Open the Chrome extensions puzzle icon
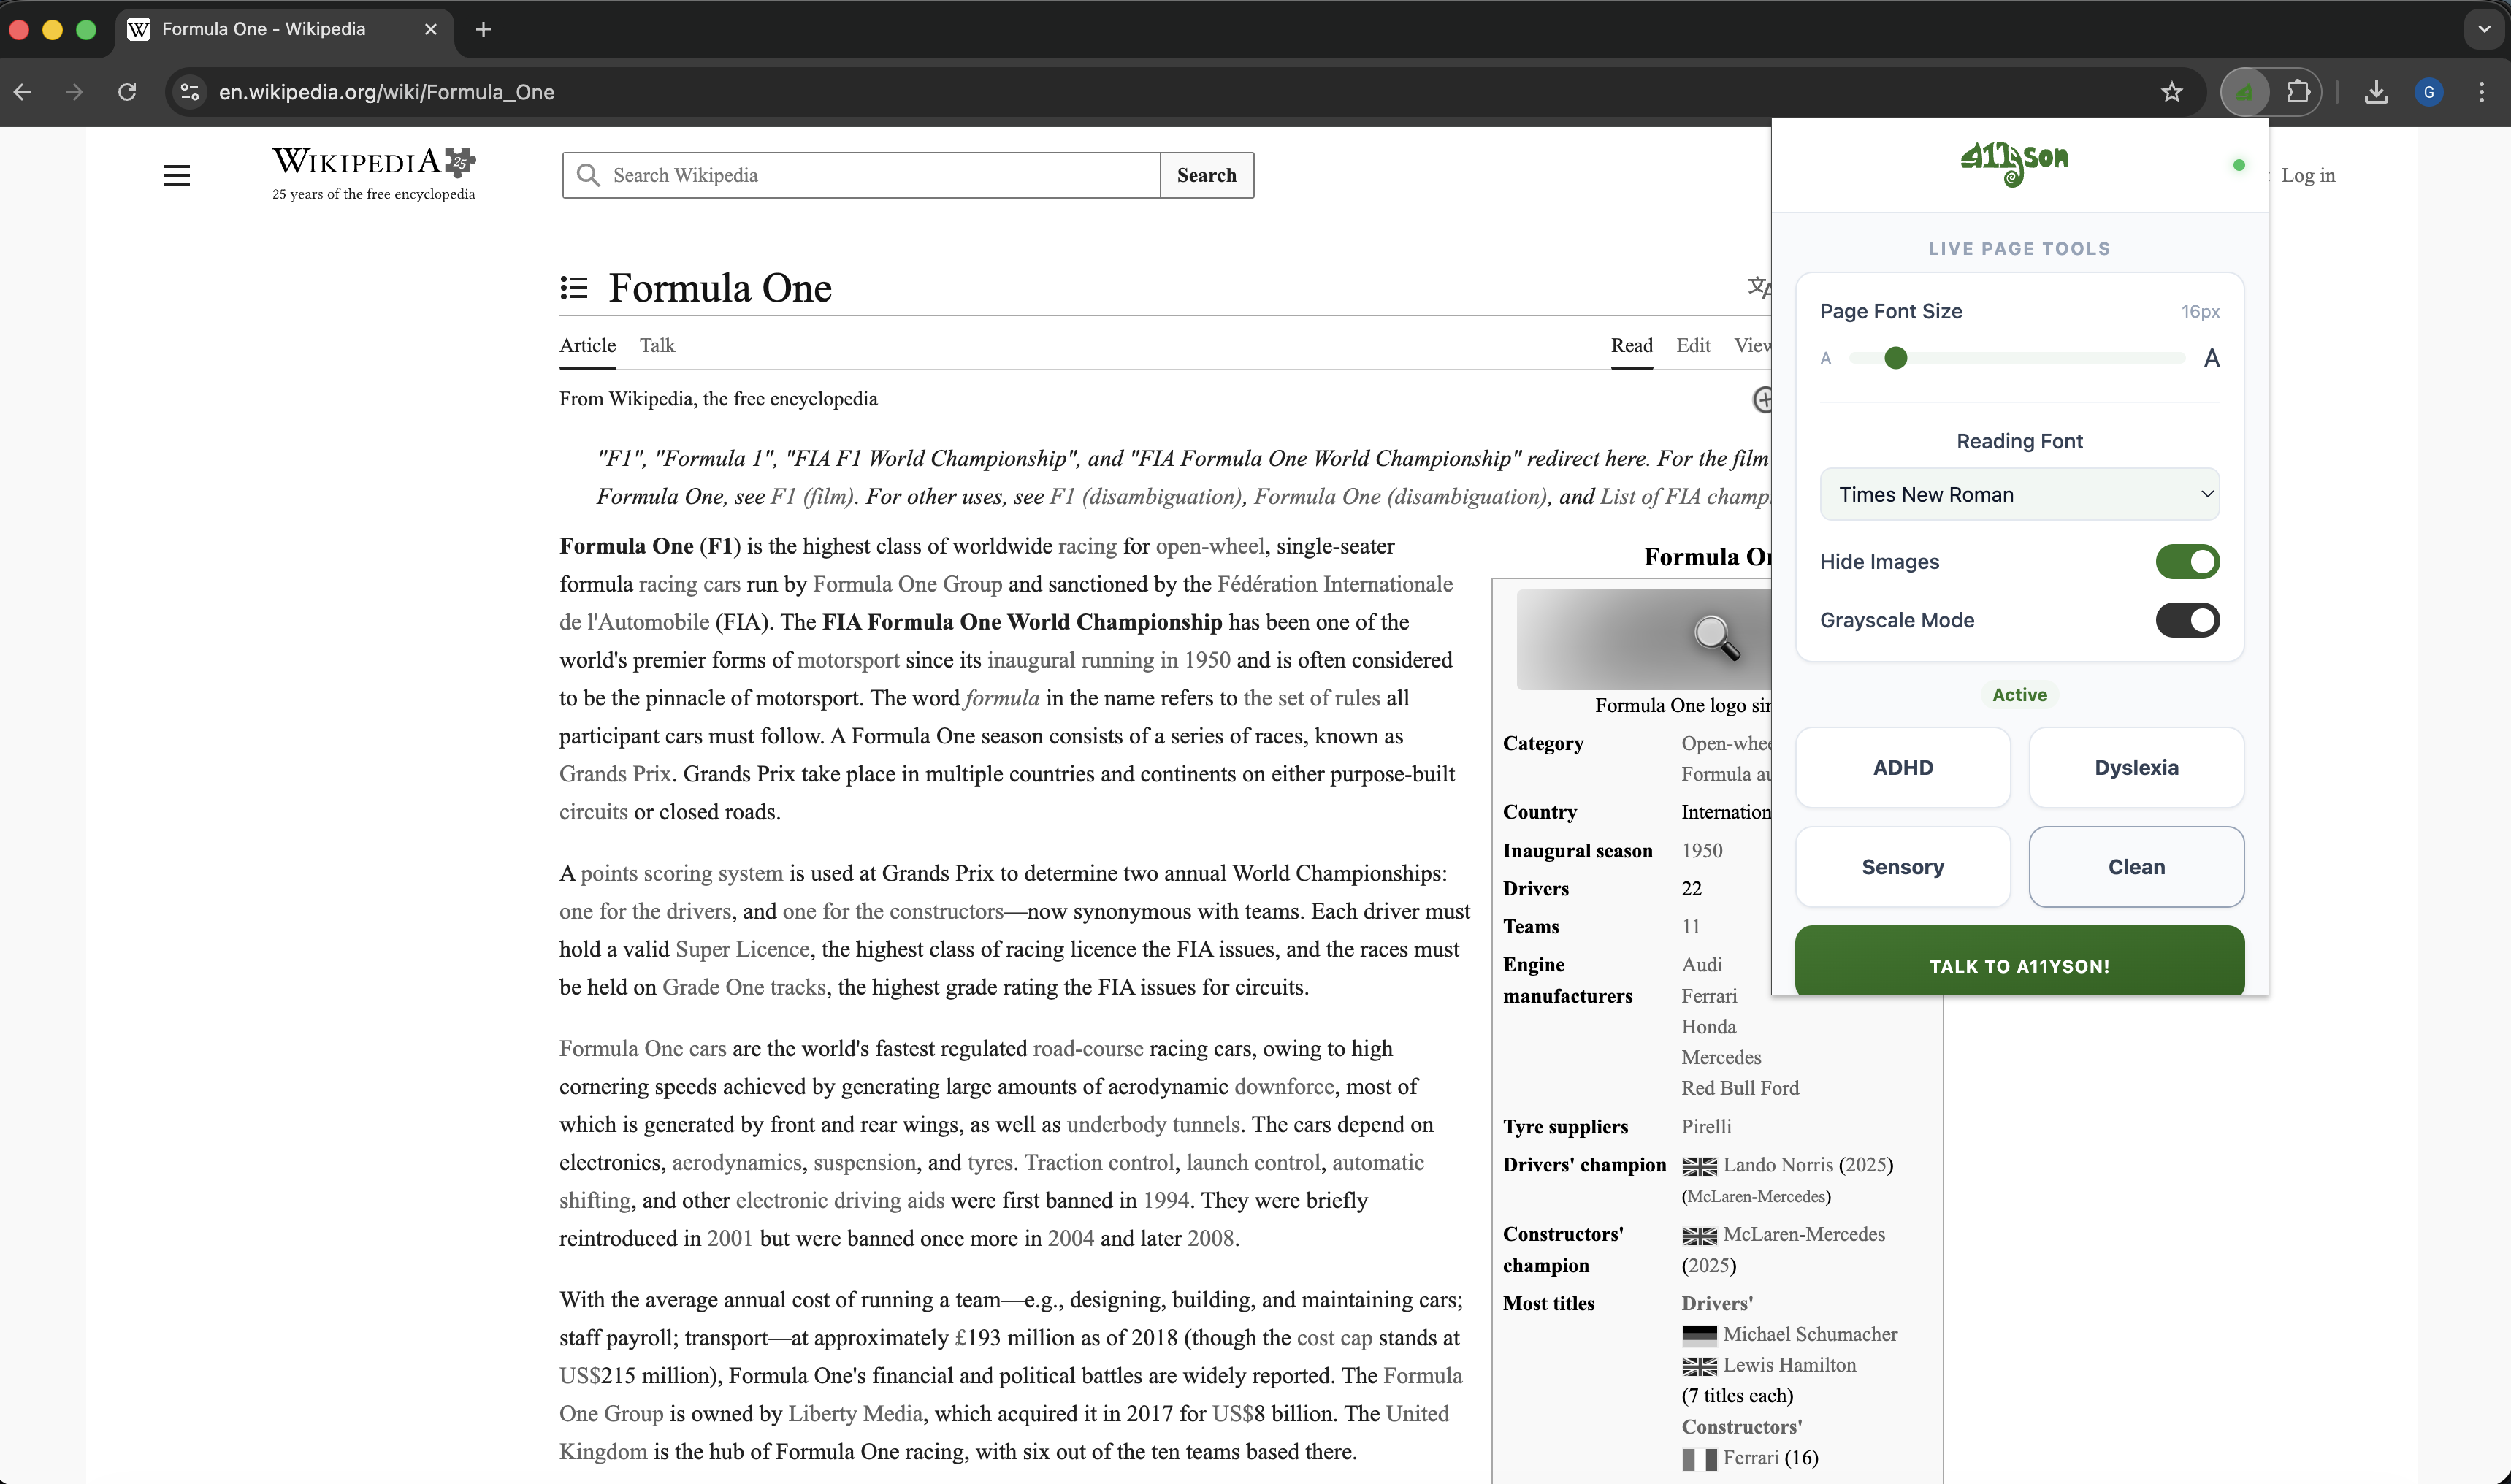 (2297, 92)
